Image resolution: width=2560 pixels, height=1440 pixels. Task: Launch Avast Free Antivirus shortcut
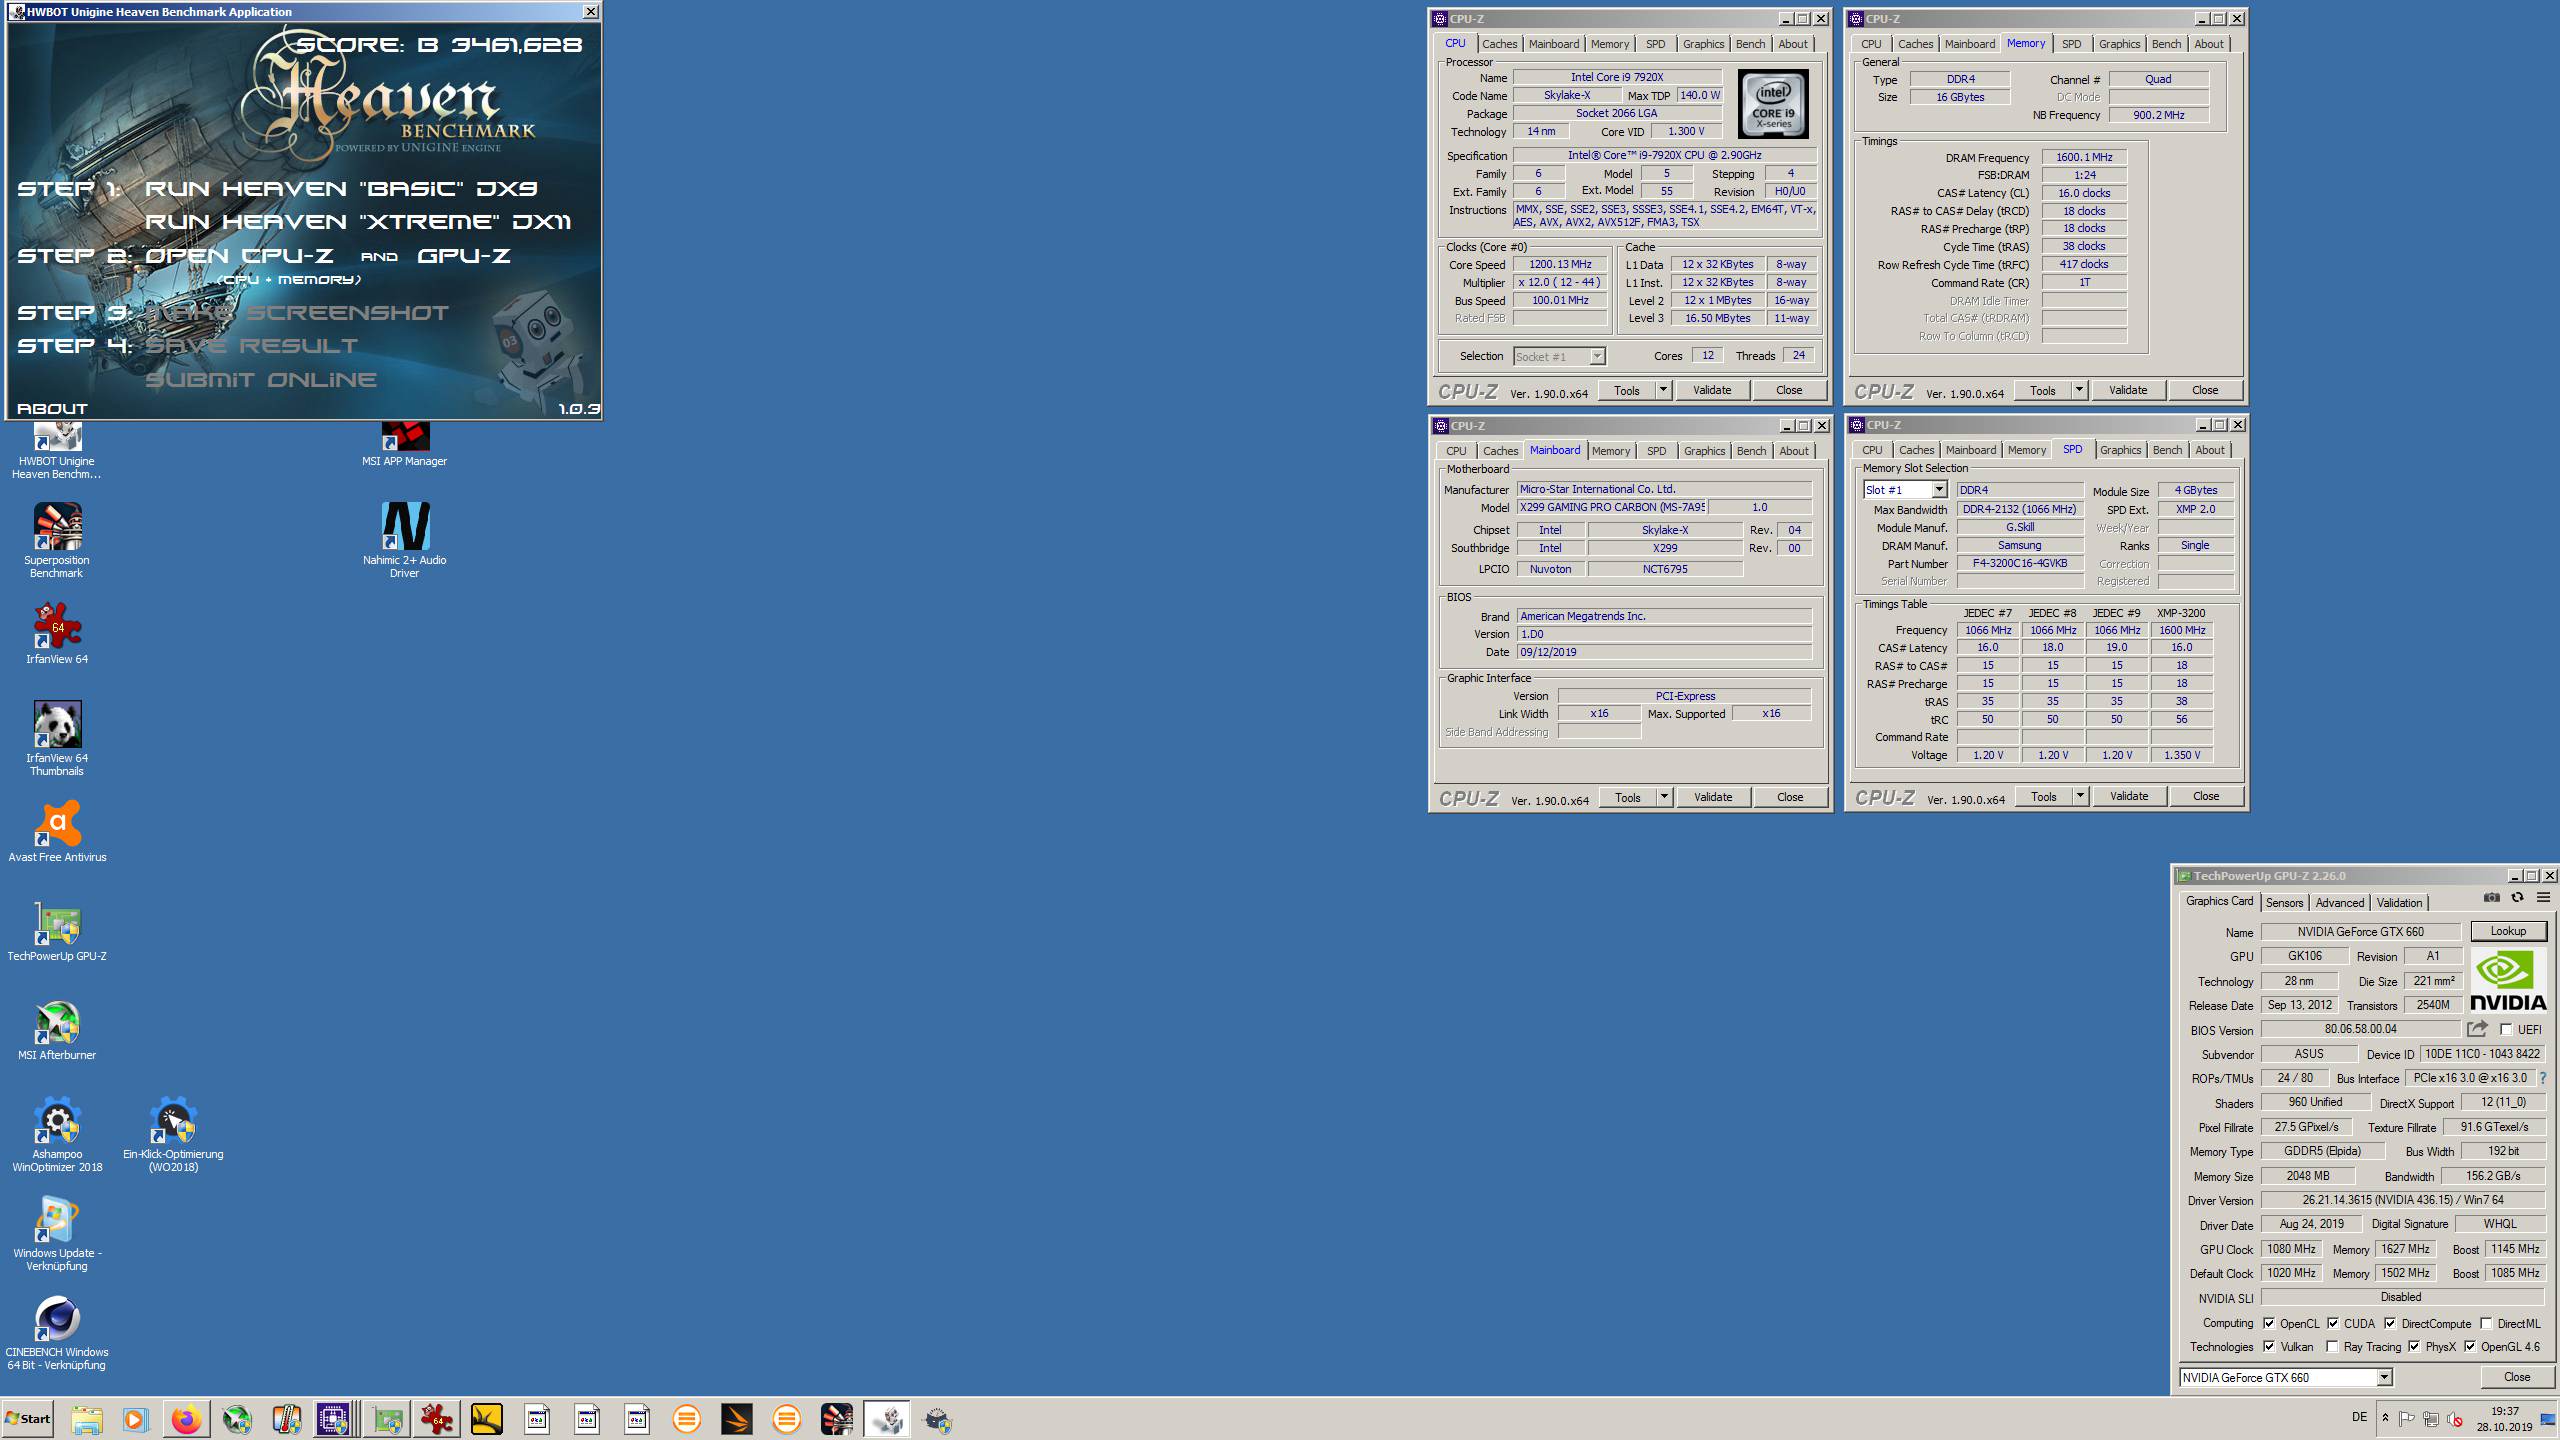click(57, 831)
